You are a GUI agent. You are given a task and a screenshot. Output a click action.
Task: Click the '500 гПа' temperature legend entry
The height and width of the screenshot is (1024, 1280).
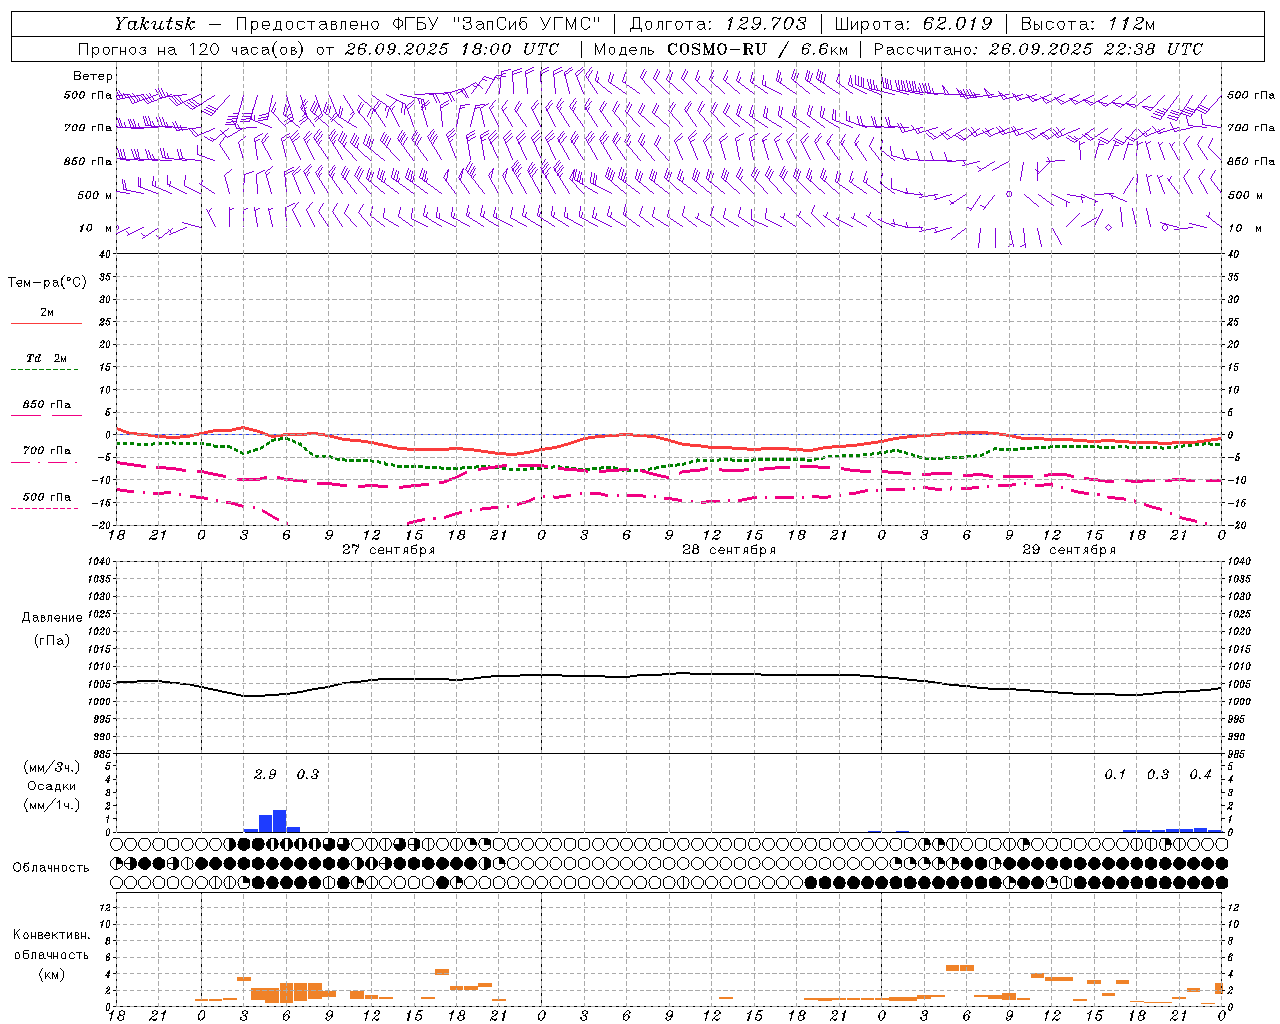(x=46, y=497)
